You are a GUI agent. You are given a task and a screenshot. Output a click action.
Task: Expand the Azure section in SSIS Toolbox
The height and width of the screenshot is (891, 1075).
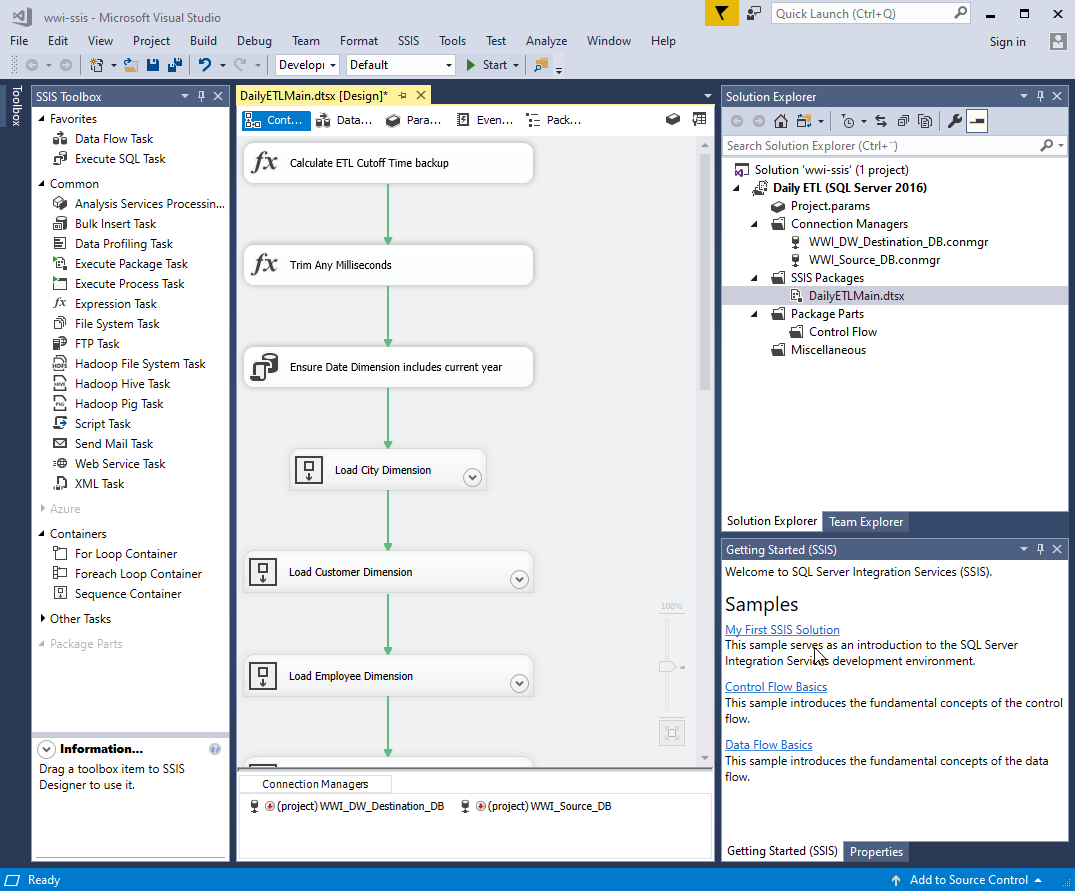pyautogui.click(x=43, y=509)
